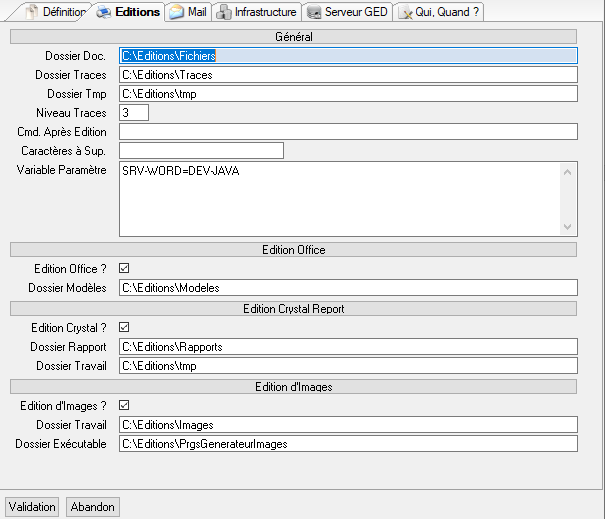Click the Infrastructure tab icon

(224, 13)
